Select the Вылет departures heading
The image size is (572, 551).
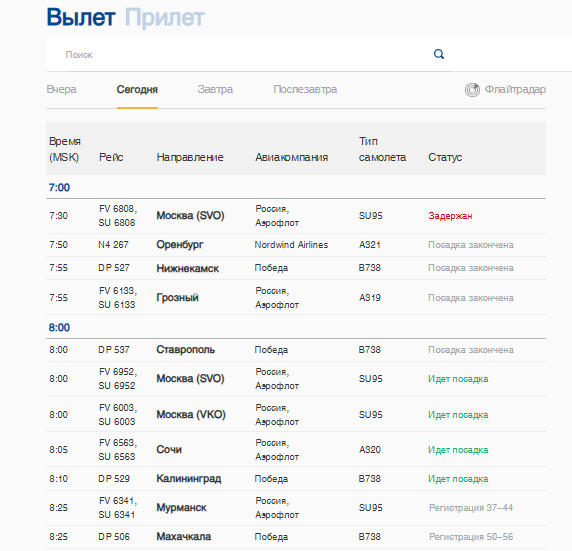(x=81, y=17)
